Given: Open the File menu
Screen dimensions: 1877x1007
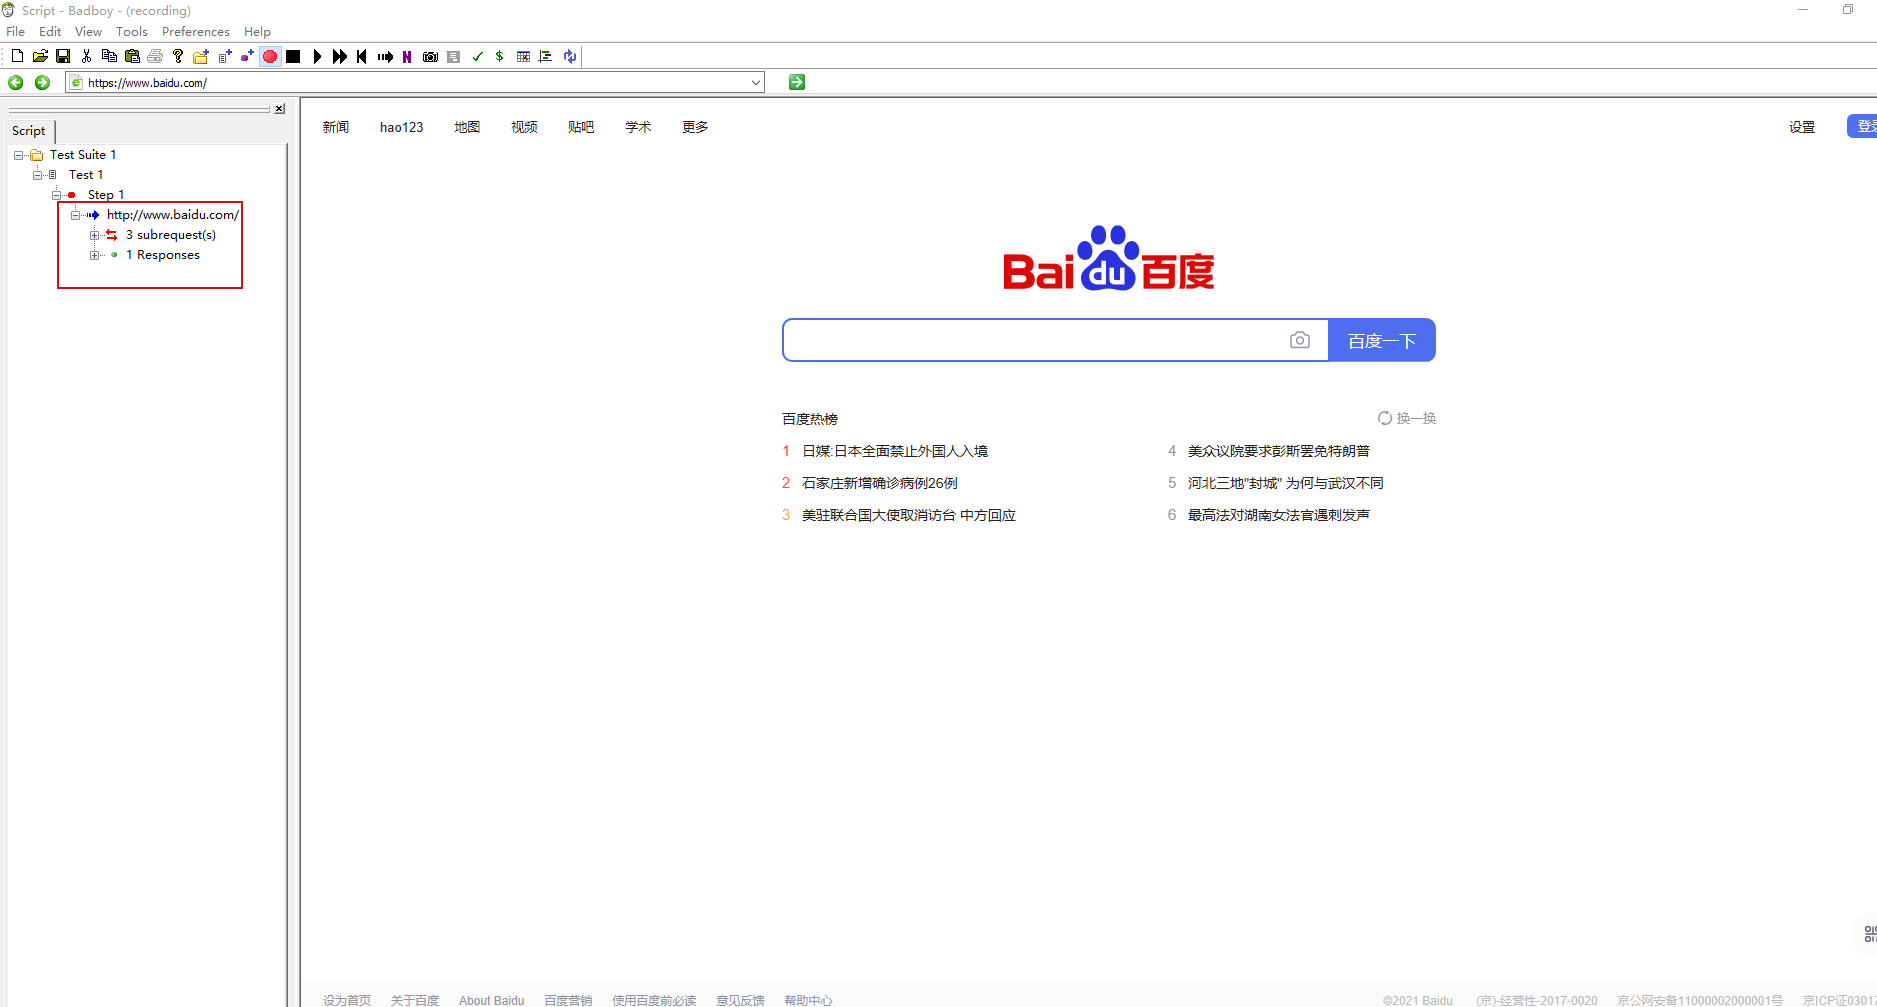Looking at the screenshot, I should [x=15, y=31].
